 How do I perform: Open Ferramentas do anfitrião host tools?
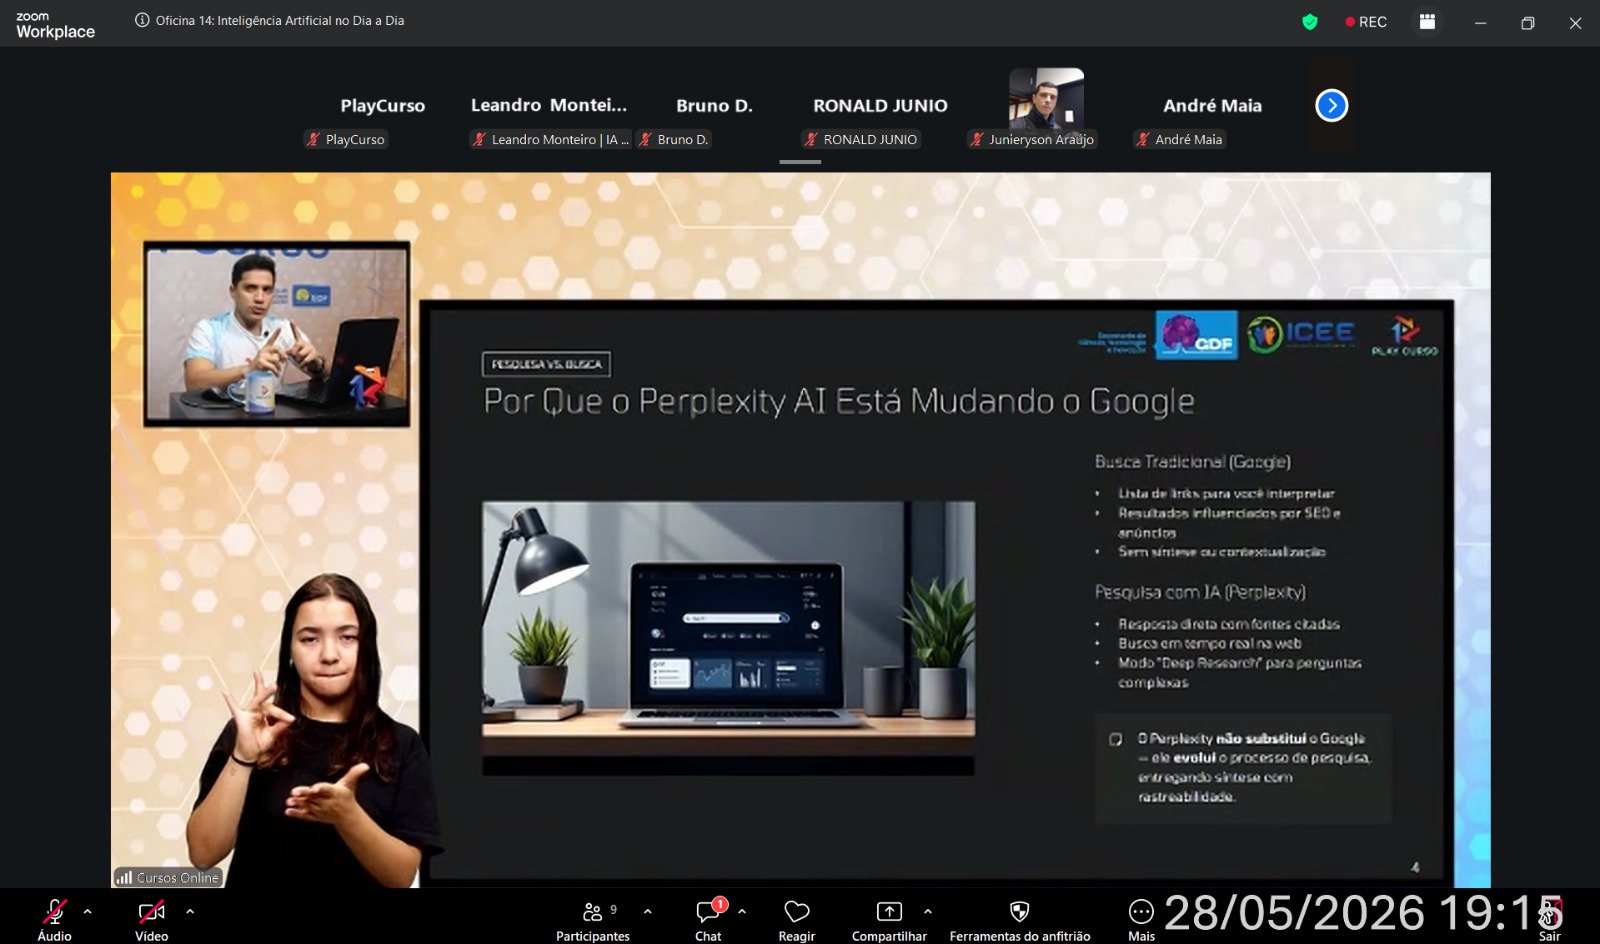coord(1020,918)
